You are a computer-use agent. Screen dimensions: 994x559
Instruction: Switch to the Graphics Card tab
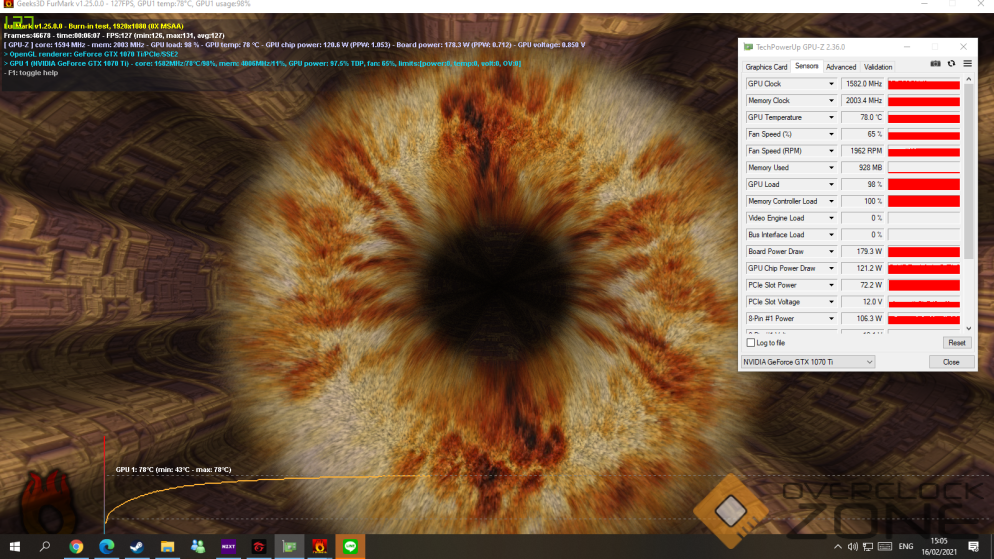pyautogui.click(x=766, y=67)
